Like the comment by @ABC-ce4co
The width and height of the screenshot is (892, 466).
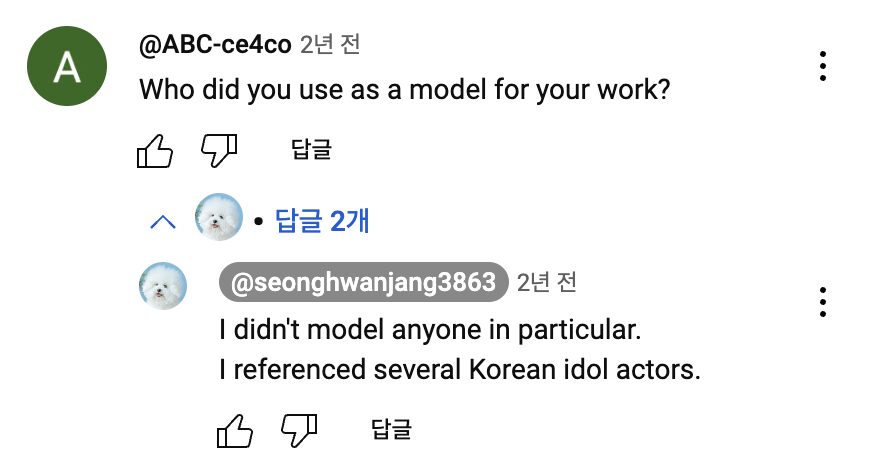pyautogui.click(x=155, y=151)
